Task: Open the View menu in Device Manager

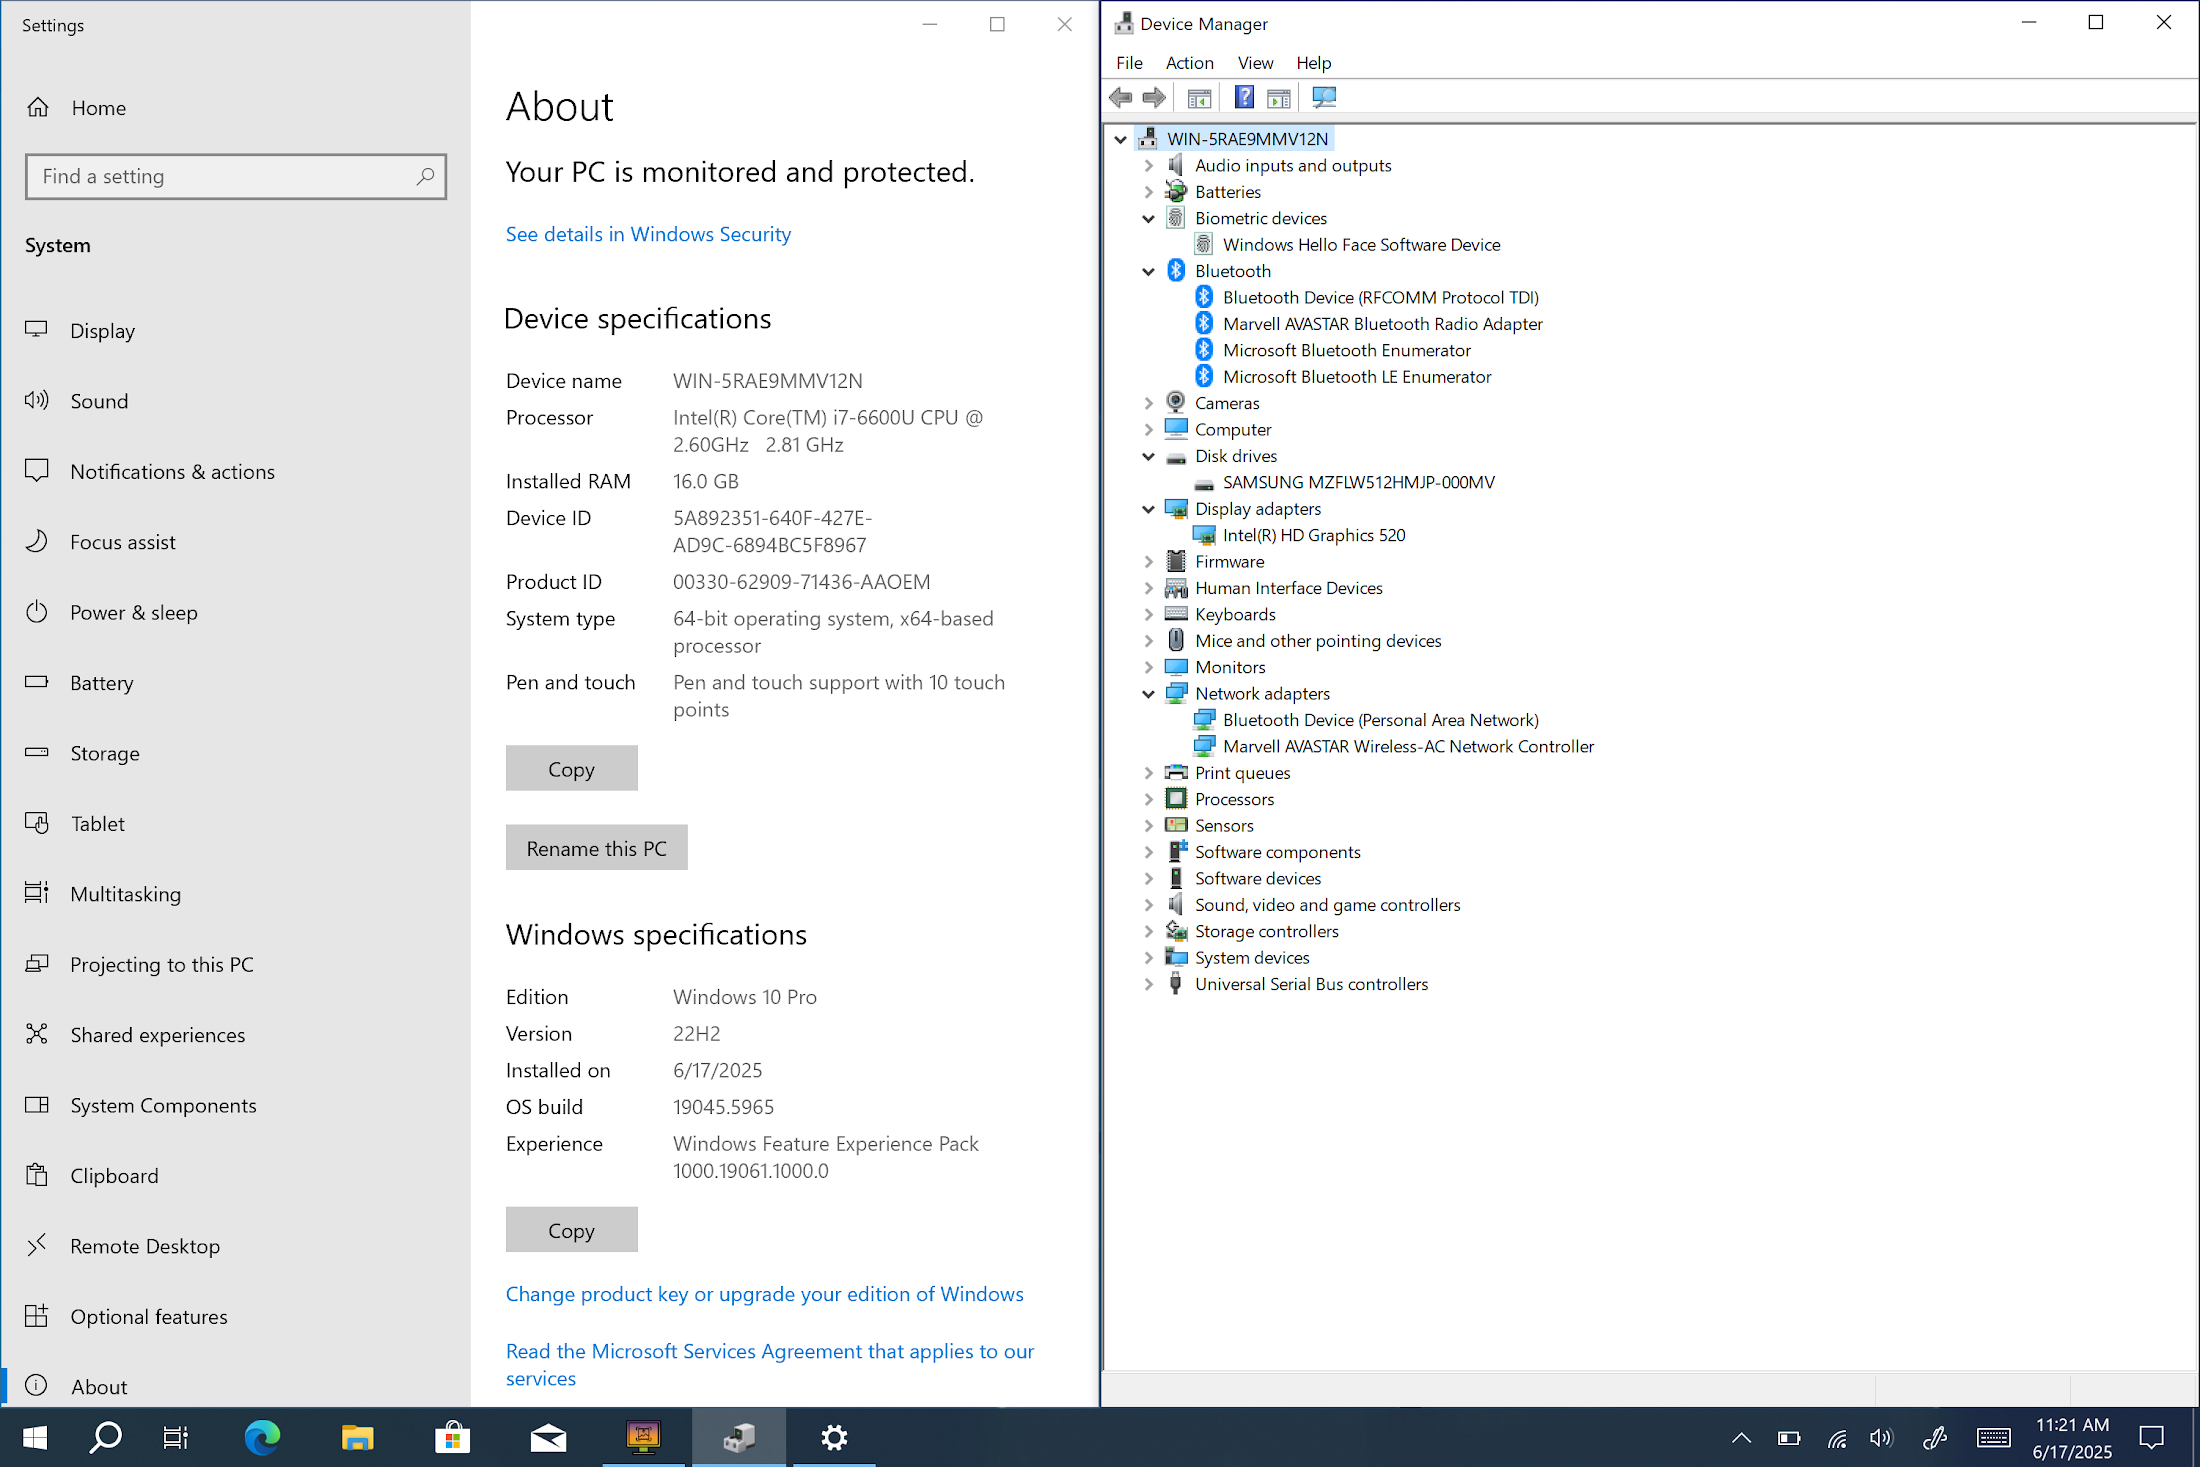Action: coord(1255,63)
